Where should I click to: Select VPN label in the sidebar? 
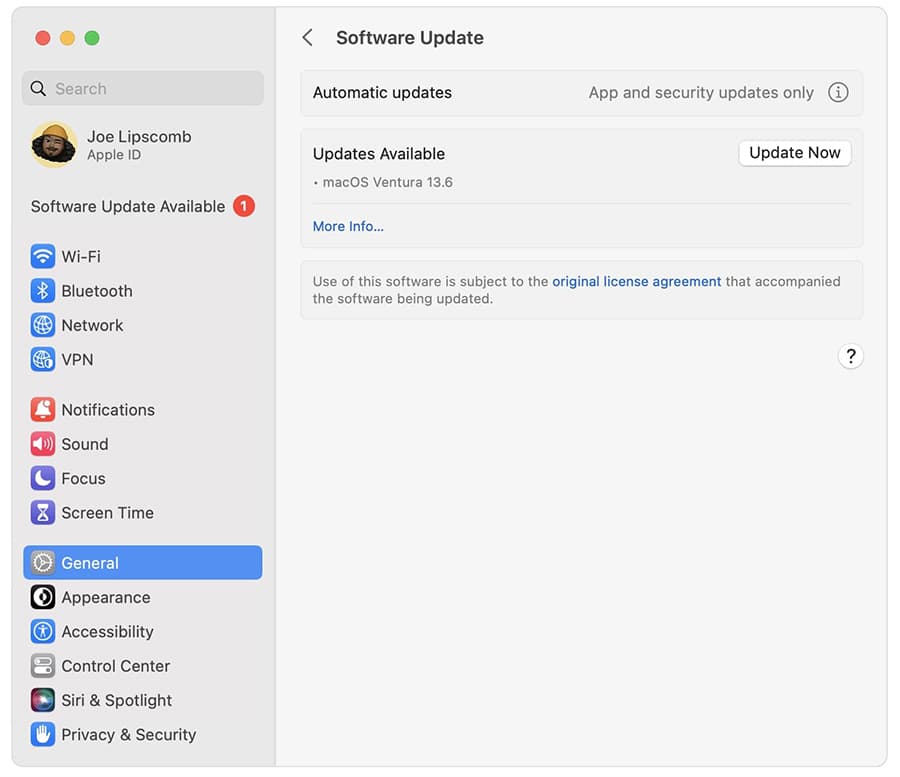[77, 360]
